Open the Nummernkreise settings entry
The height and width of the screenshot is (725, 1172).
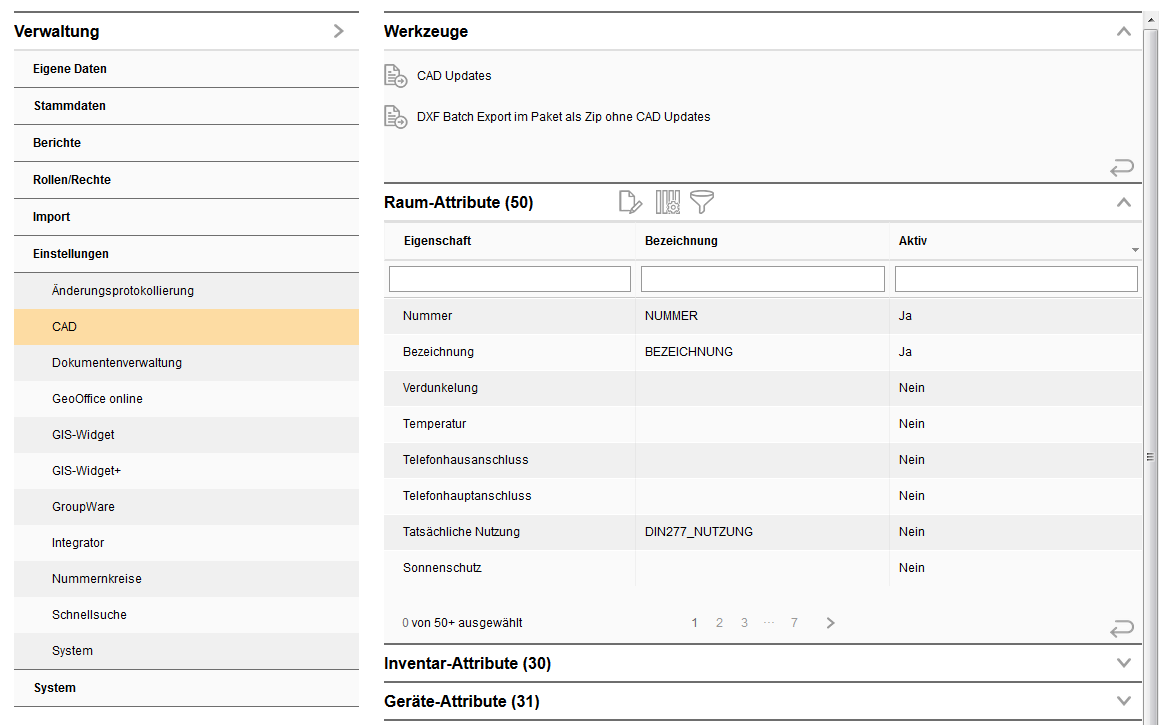tap(96, 579)
